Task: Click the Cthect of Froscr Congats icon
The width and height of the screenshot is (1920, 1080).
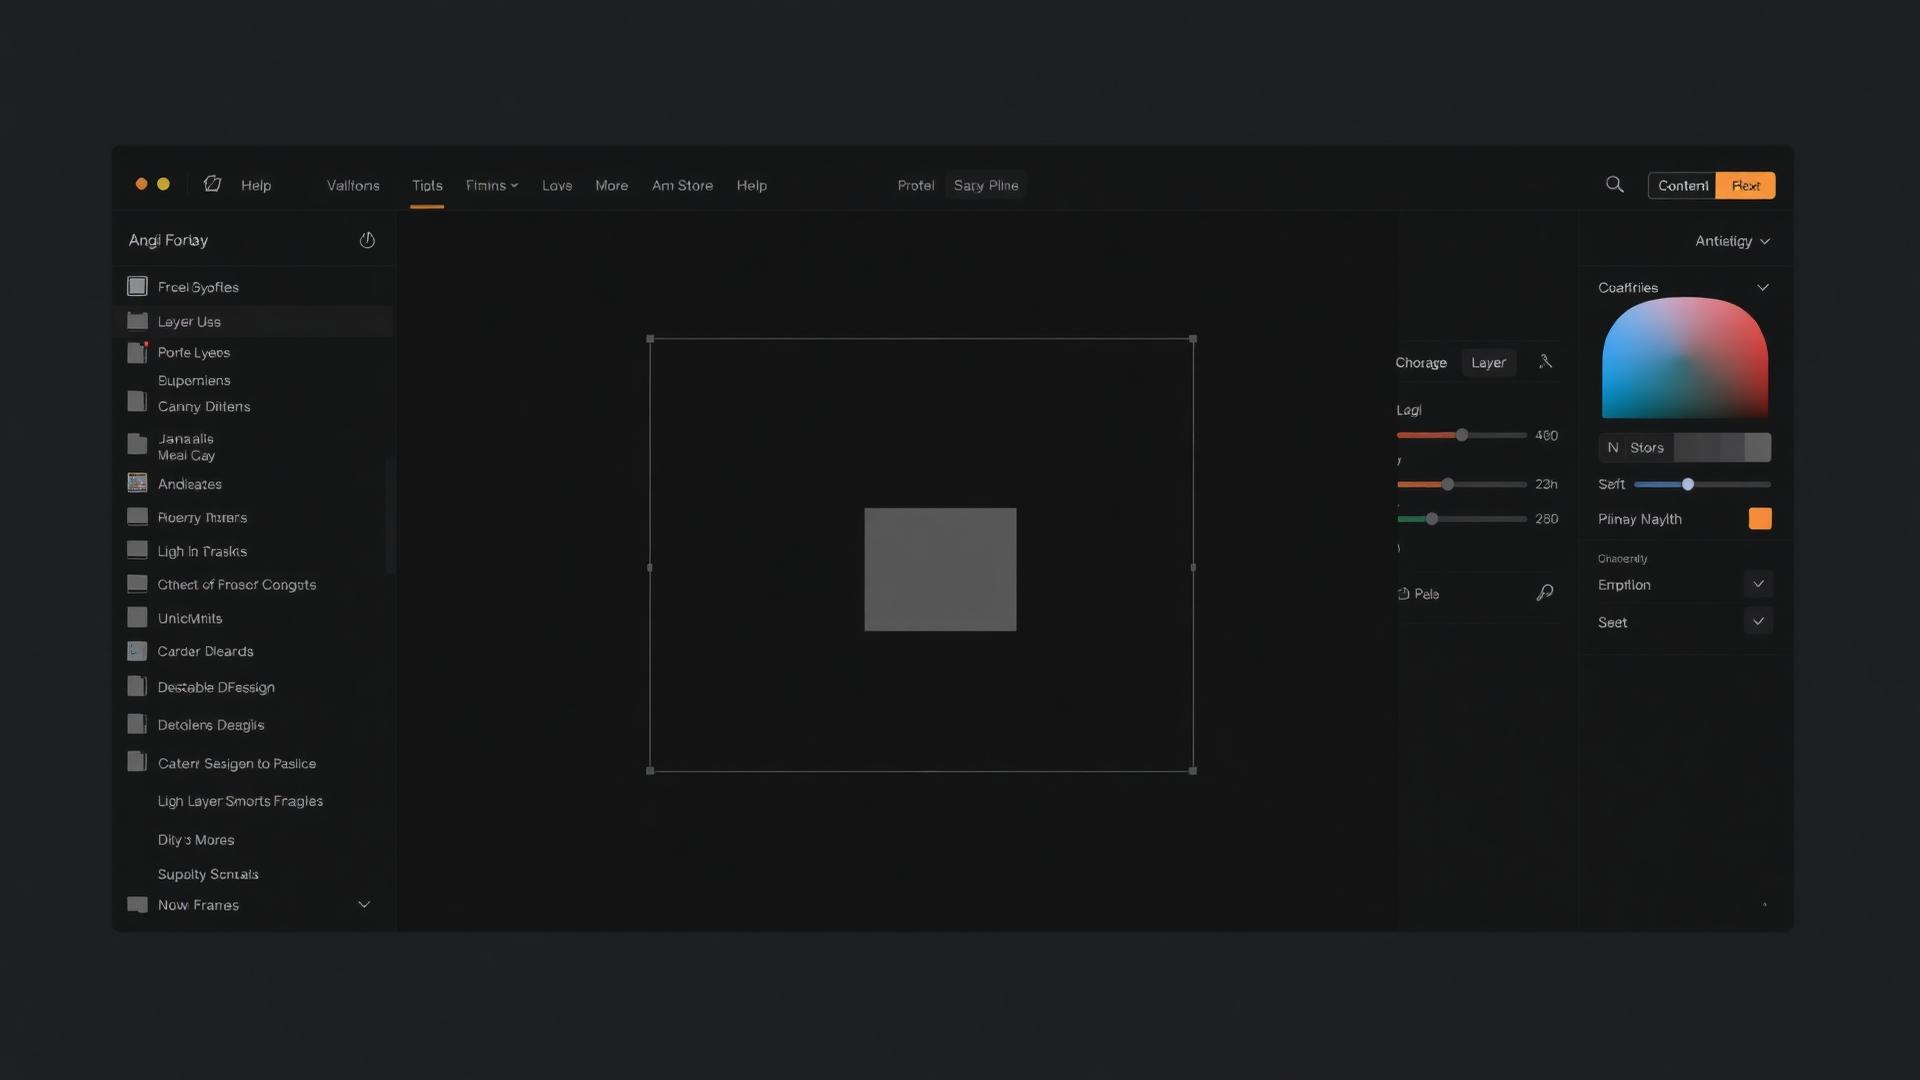Action: pos(137,584)
